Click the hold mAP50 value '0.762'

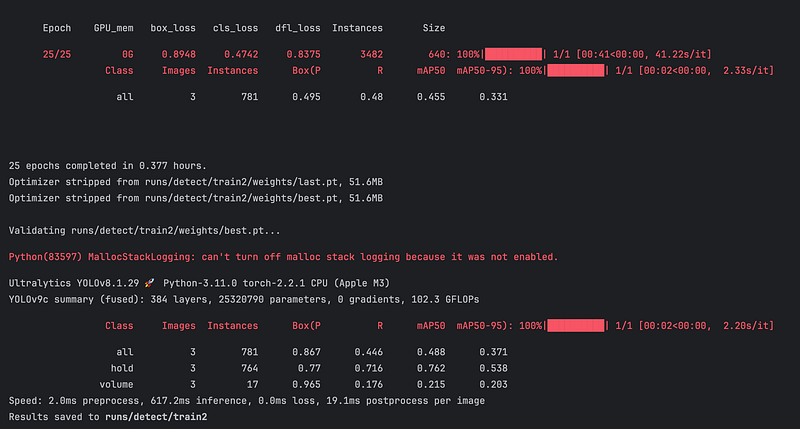tap(431, 368)
